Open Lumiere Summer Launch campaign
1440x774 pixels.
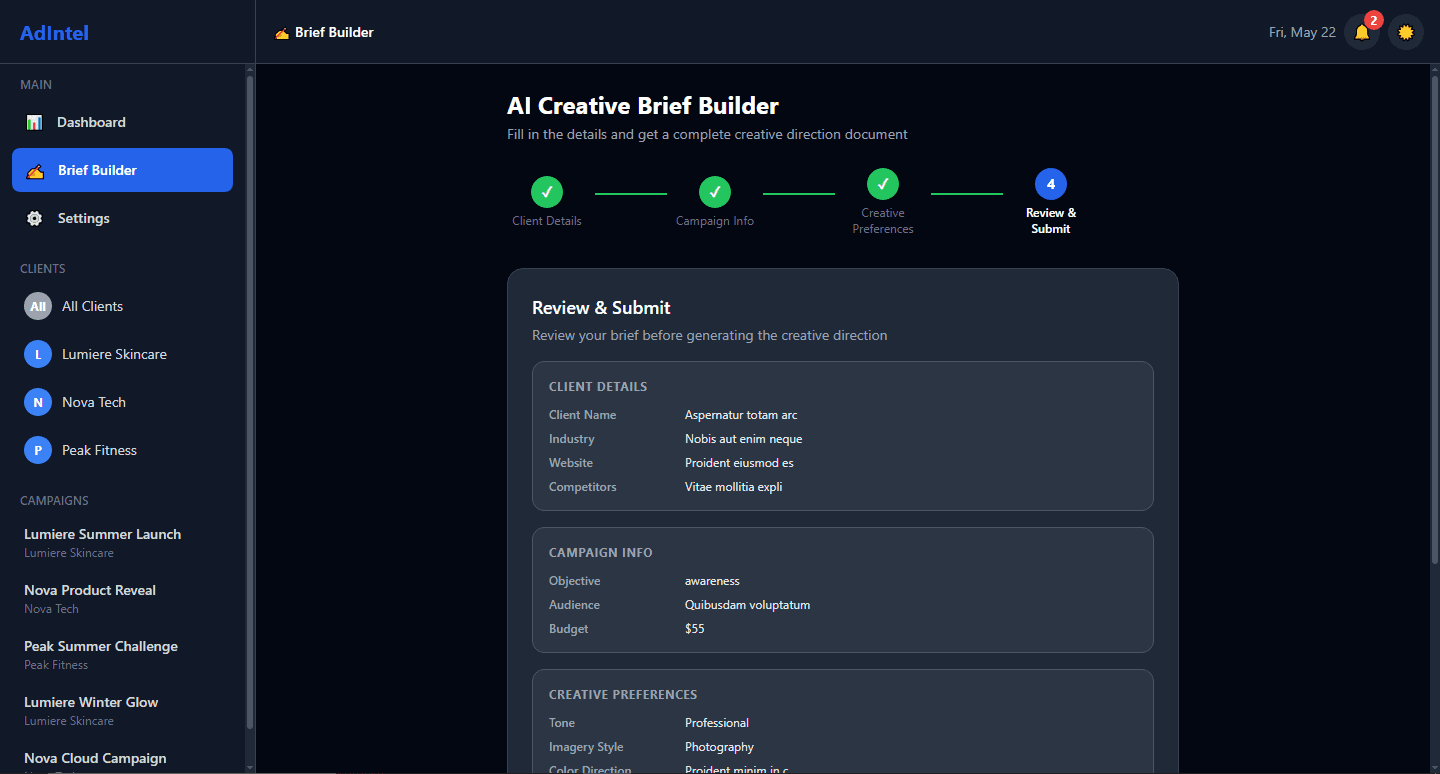(x=122, y=543)
